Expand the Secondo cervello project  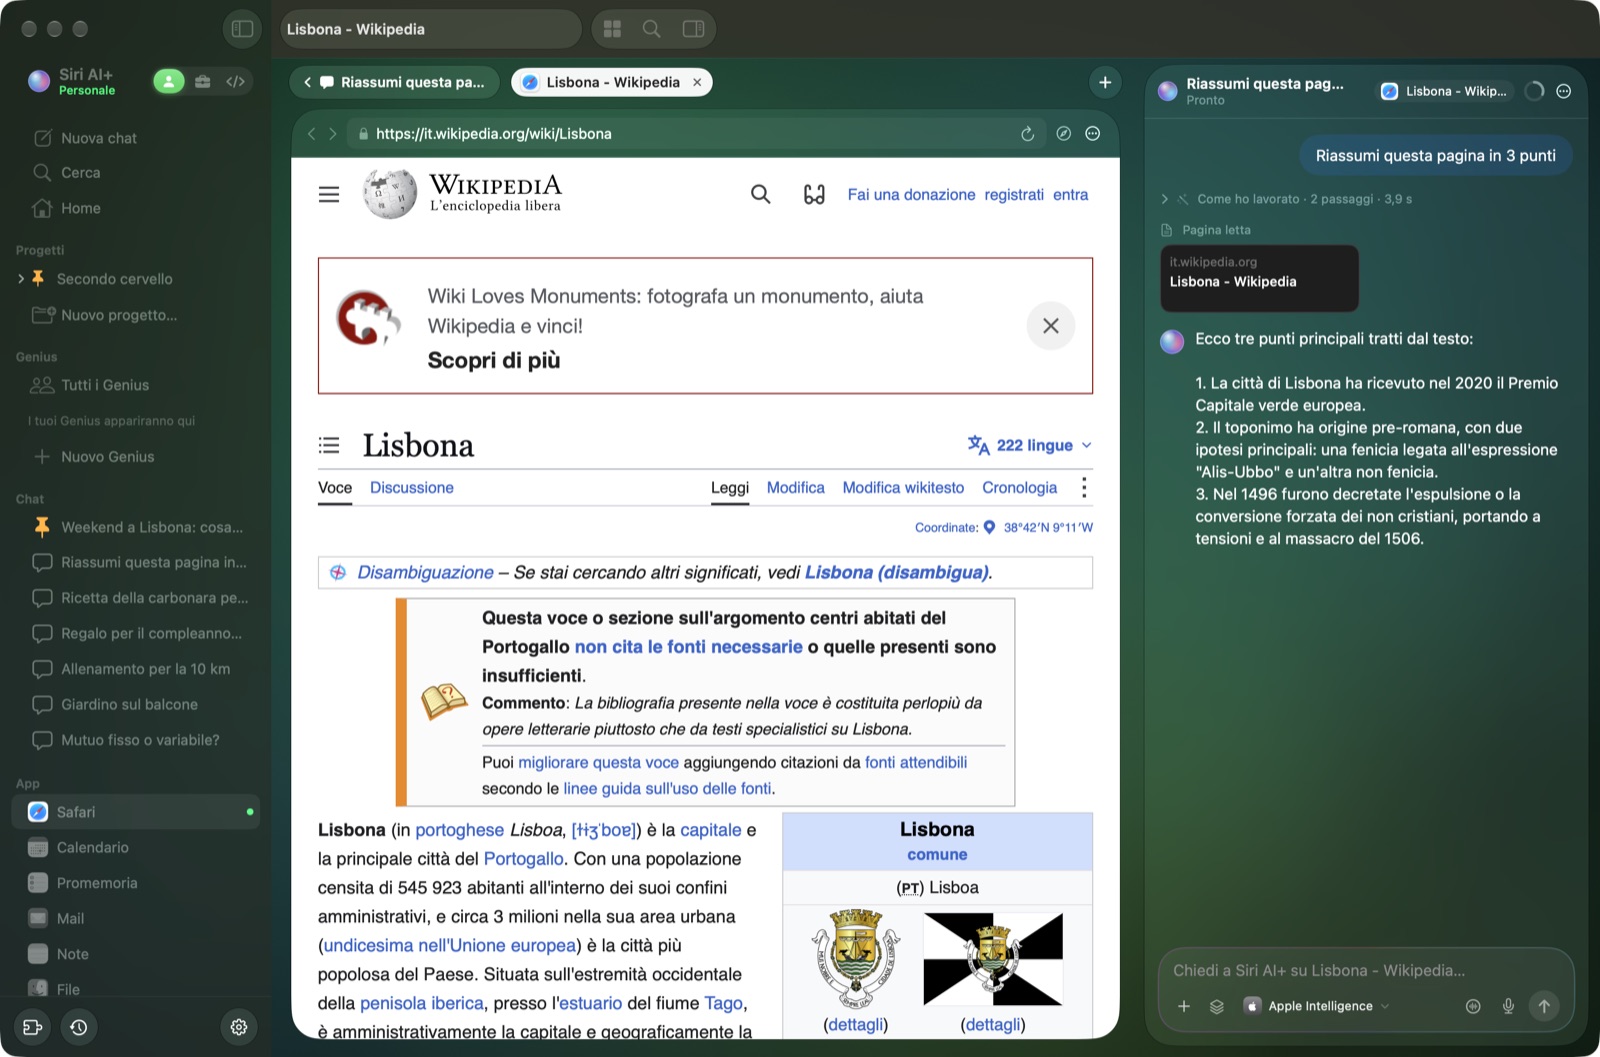21,279
